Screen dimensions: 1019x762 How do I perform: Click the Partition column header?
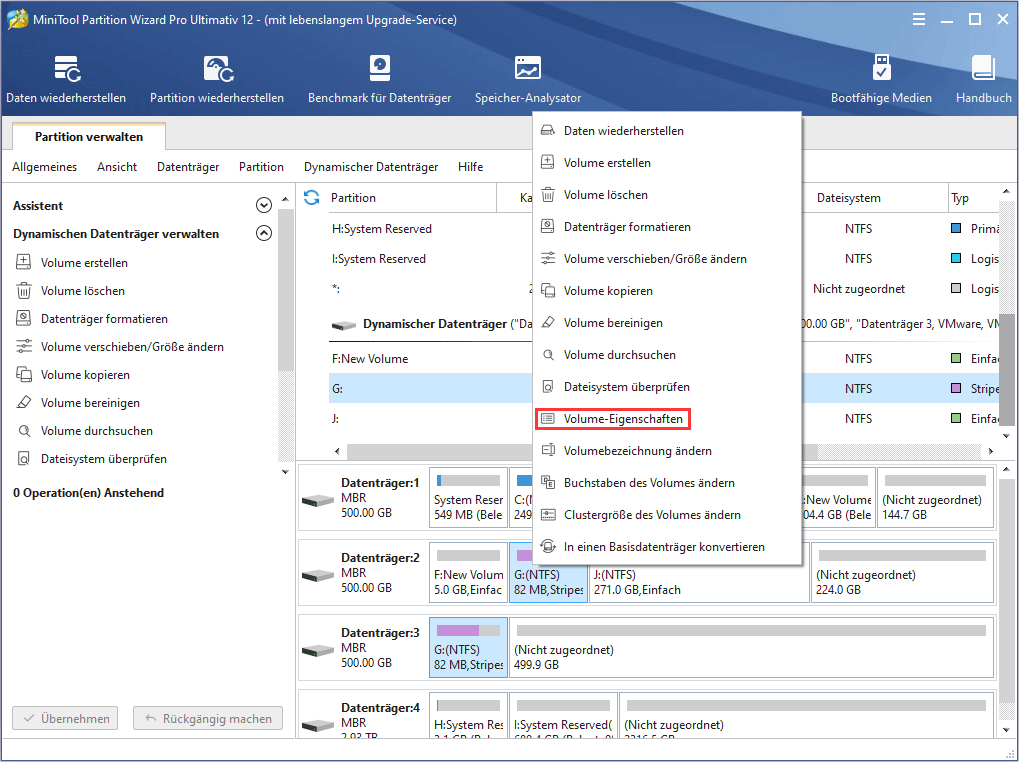pyautogui.click(x=412, y=197)
